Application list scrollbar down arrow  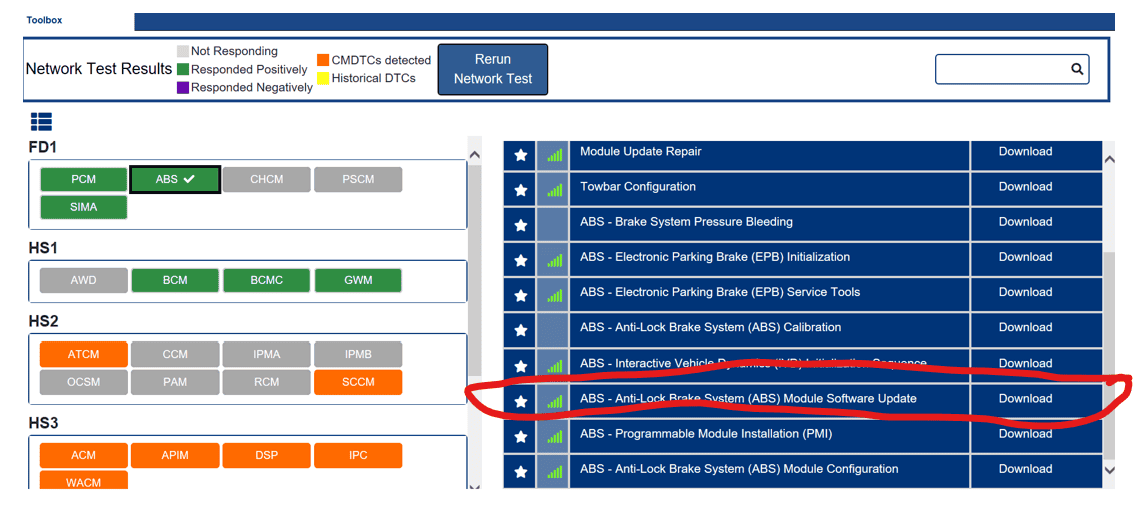pyautogui.click(x=1109, y=470)
